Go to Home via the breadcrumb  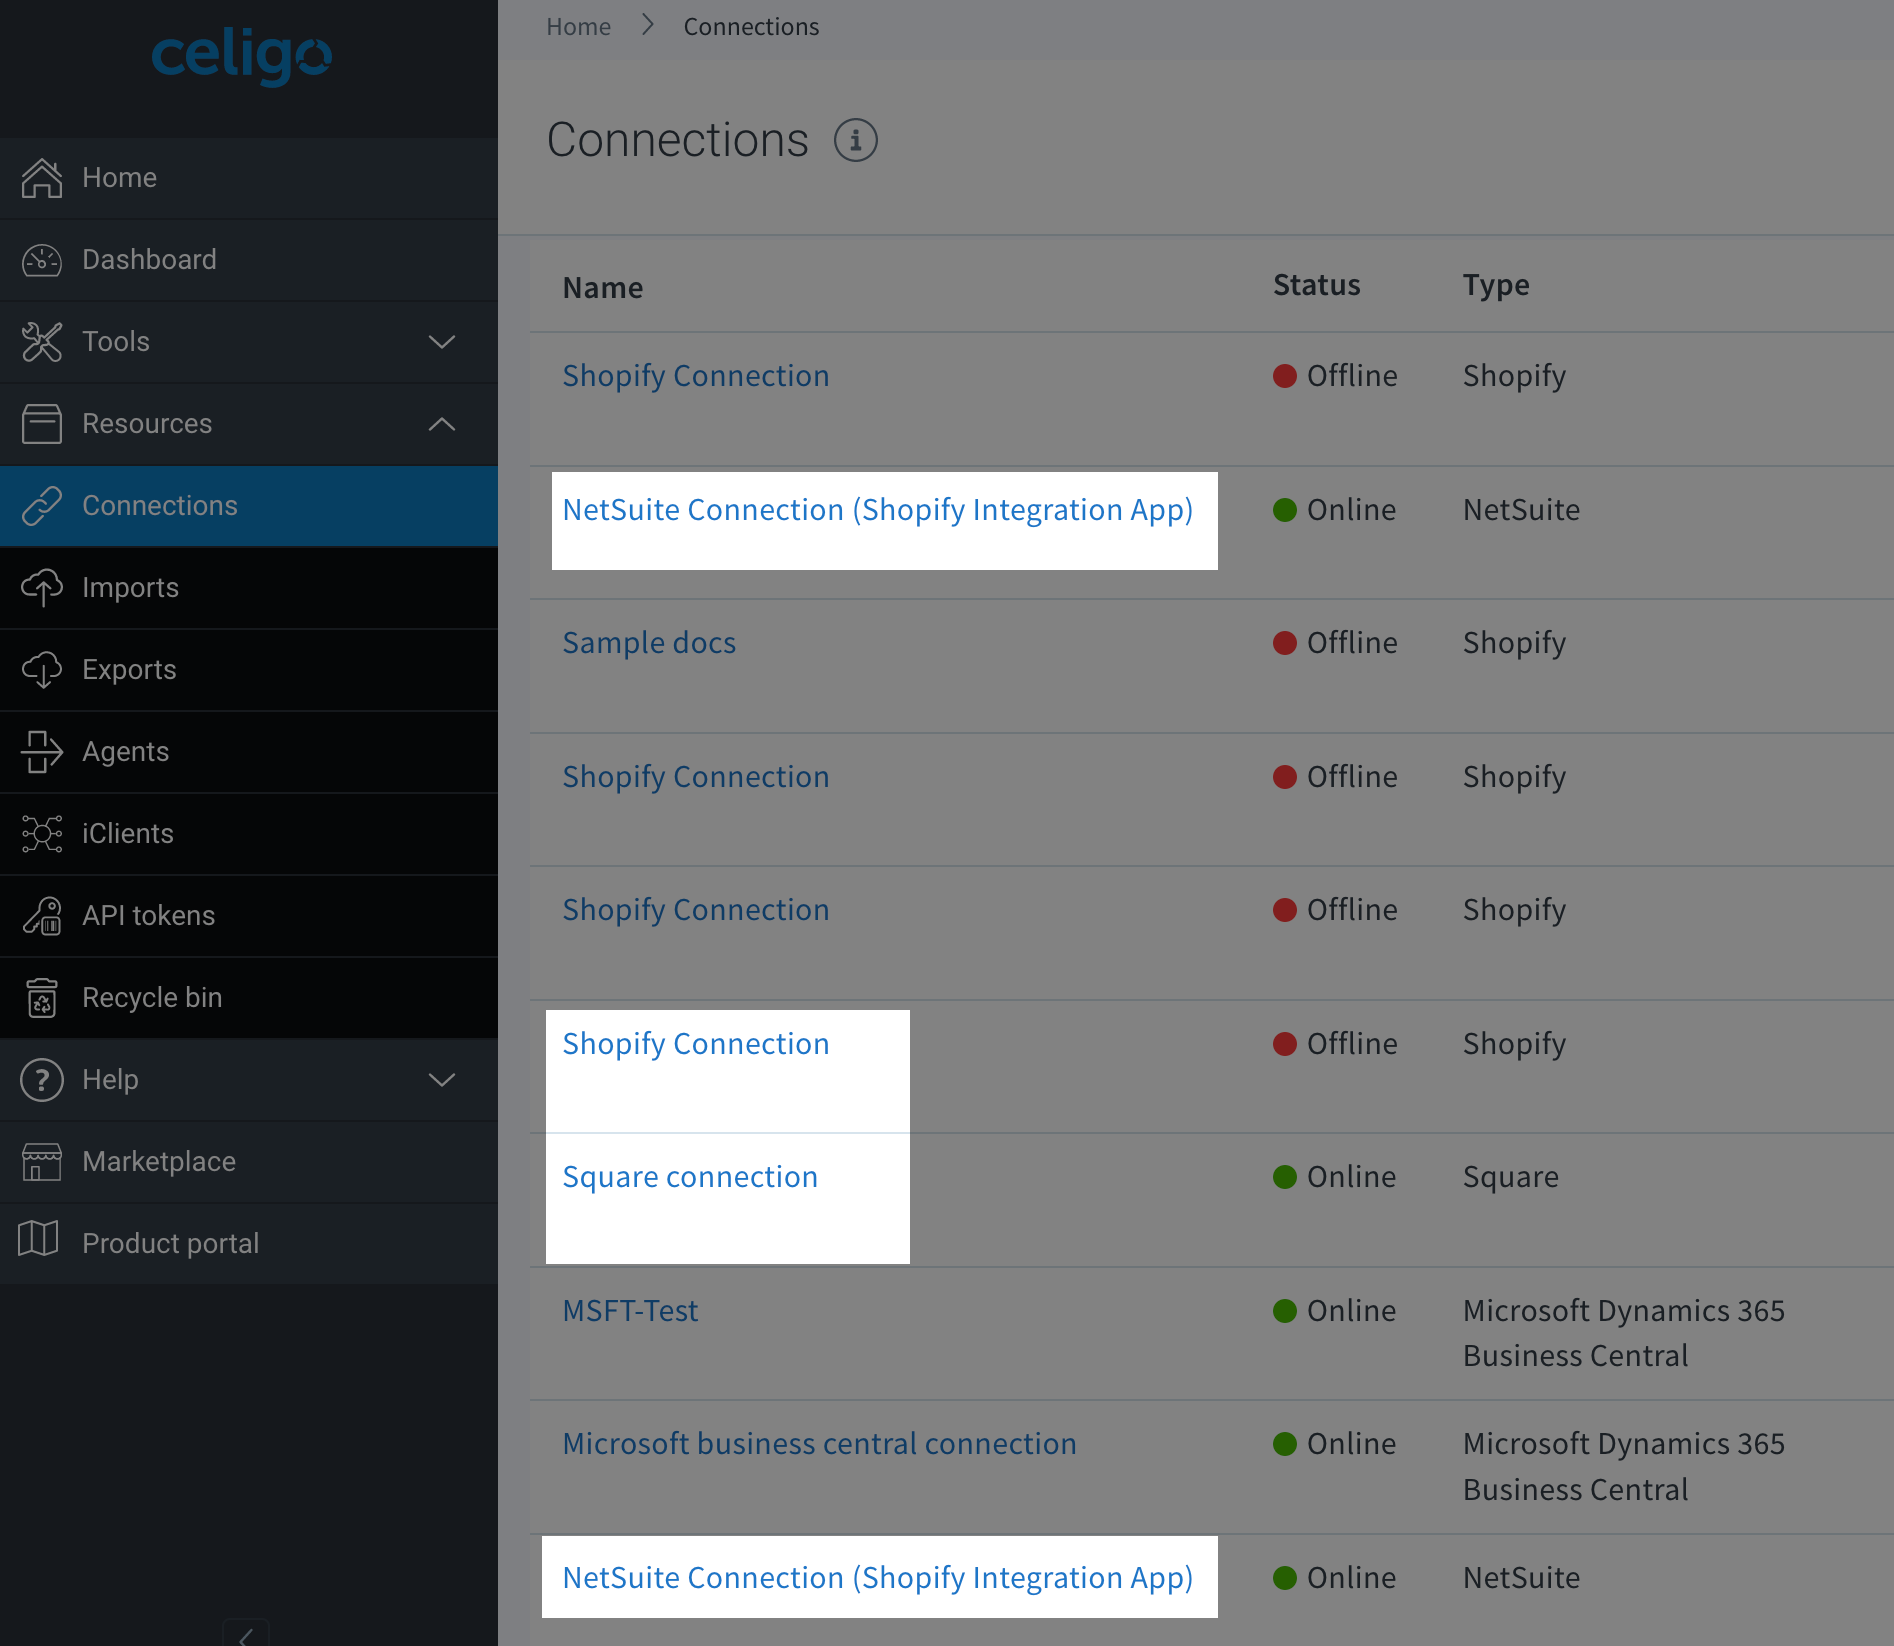pyautogui.click(x=578, y=27)
